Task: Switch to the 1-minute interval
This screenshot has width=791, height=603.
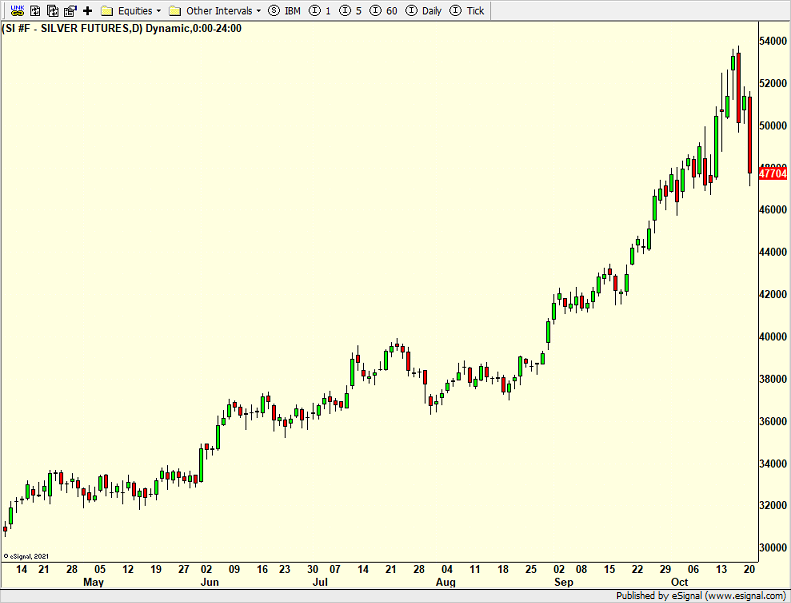Action: tap(320, 10)
